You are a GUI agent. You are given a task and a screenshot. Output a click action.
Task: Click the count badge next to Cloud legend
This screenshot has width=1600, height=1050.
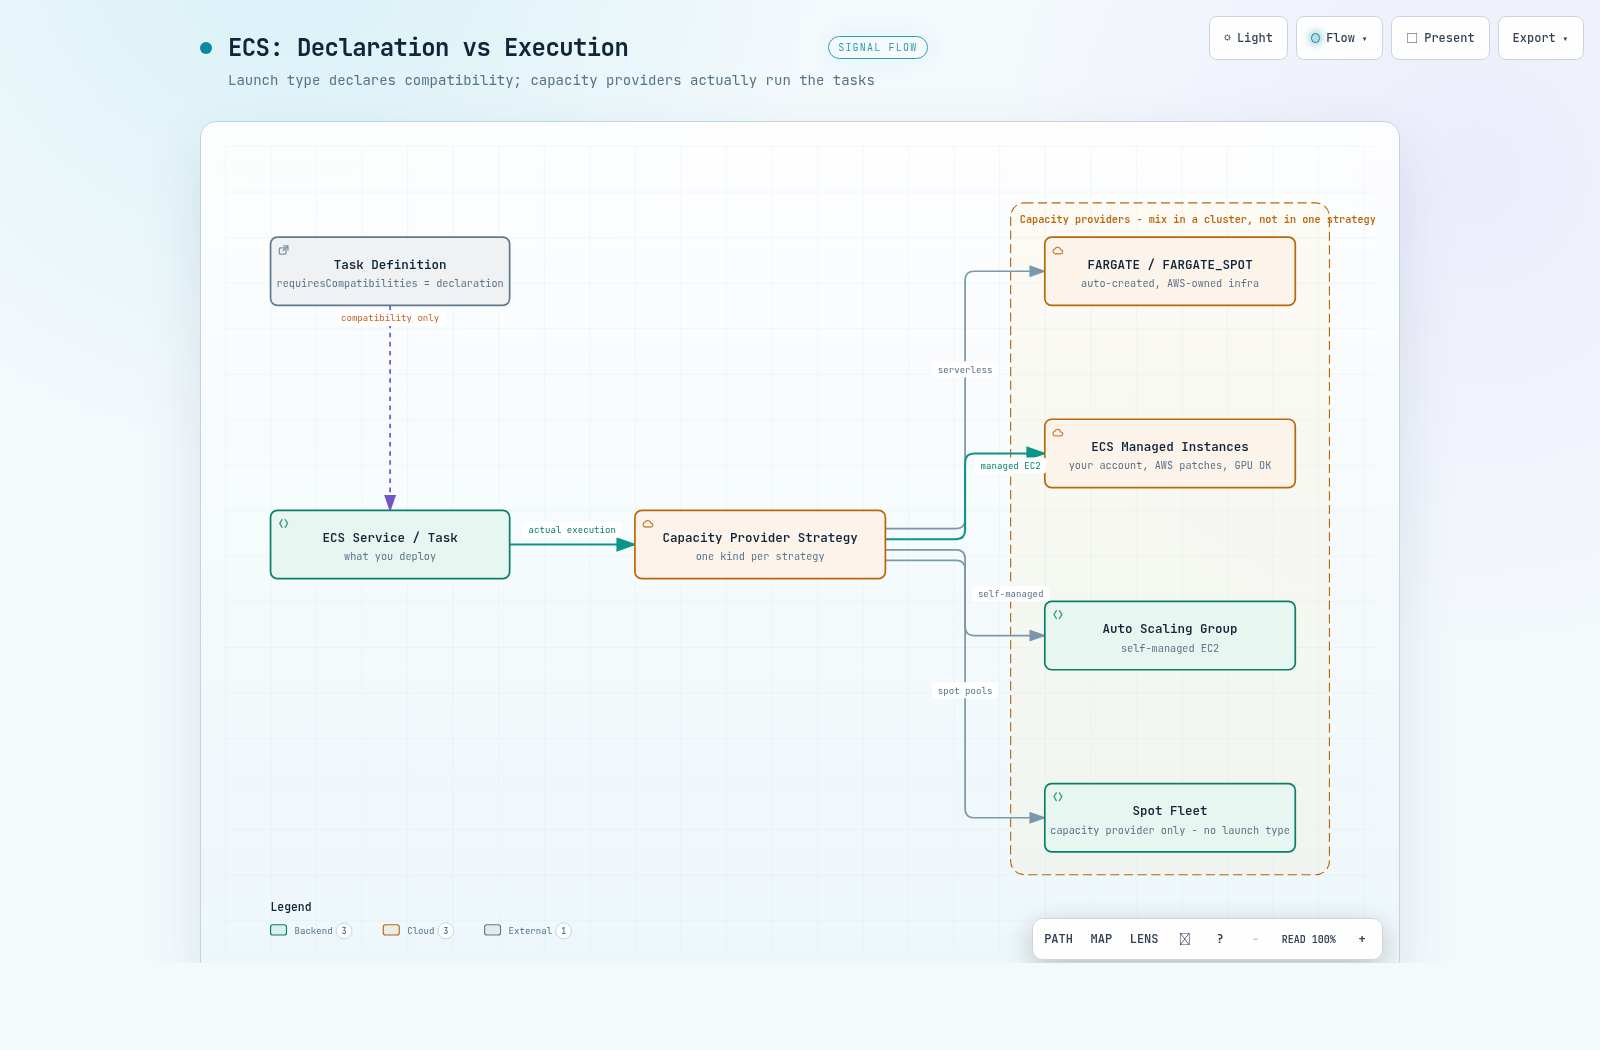446,931
